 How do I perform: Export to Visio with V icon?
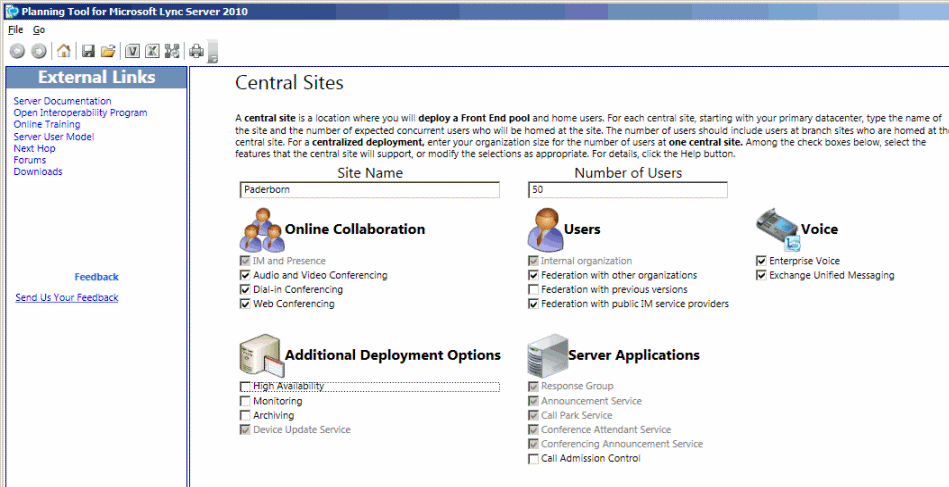click(133, 51)
